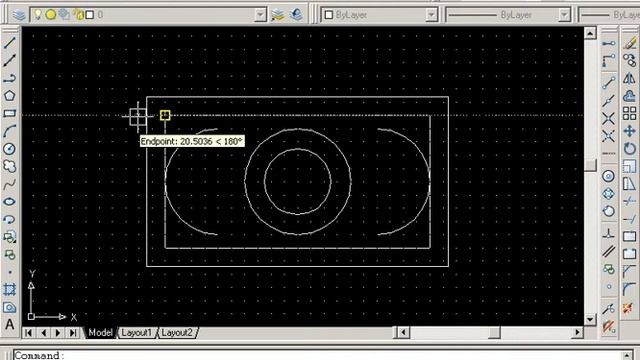Expand the layer list dropdown

click(x=260, y=15)
